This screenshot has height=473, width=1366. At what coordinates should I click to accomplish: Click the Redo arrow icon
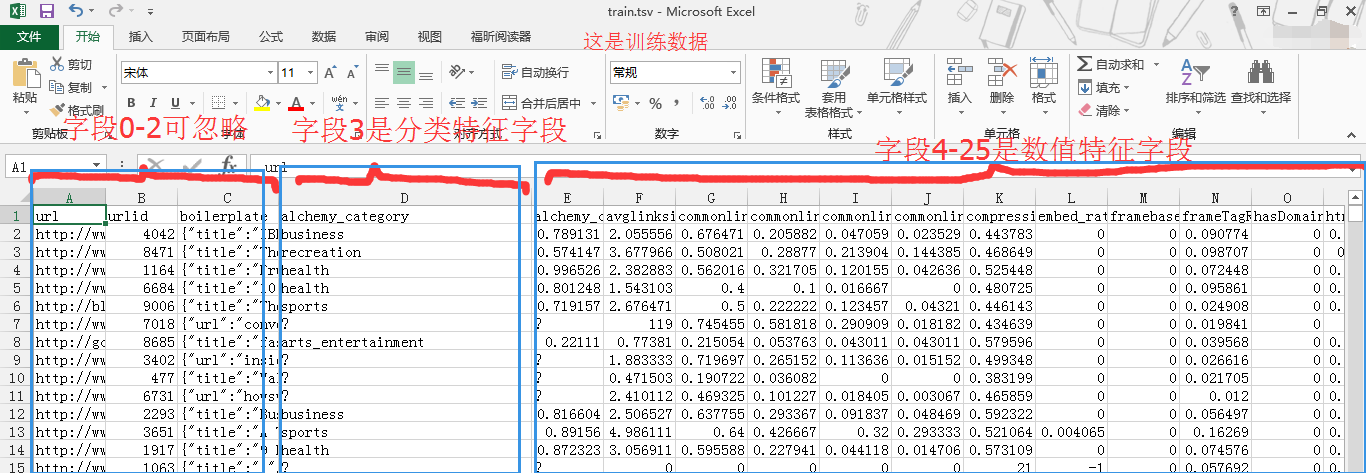coord(115,11)
